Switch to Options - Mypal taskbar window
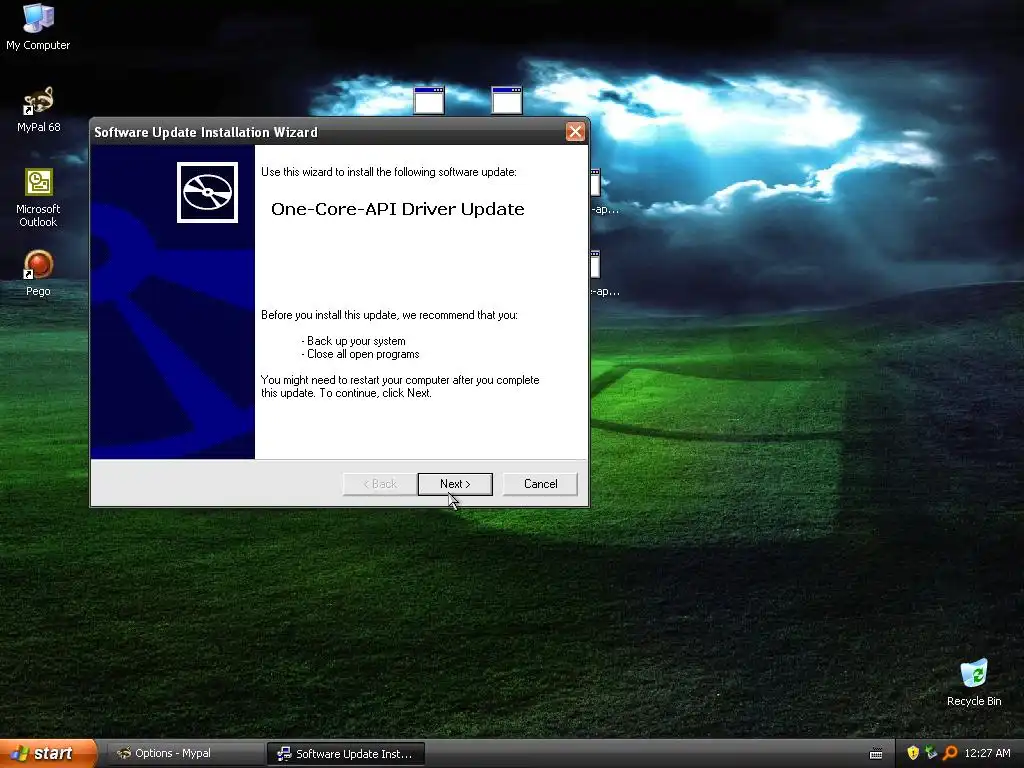Viewport: 1024px width, 768px height. (x=184, y=754)
